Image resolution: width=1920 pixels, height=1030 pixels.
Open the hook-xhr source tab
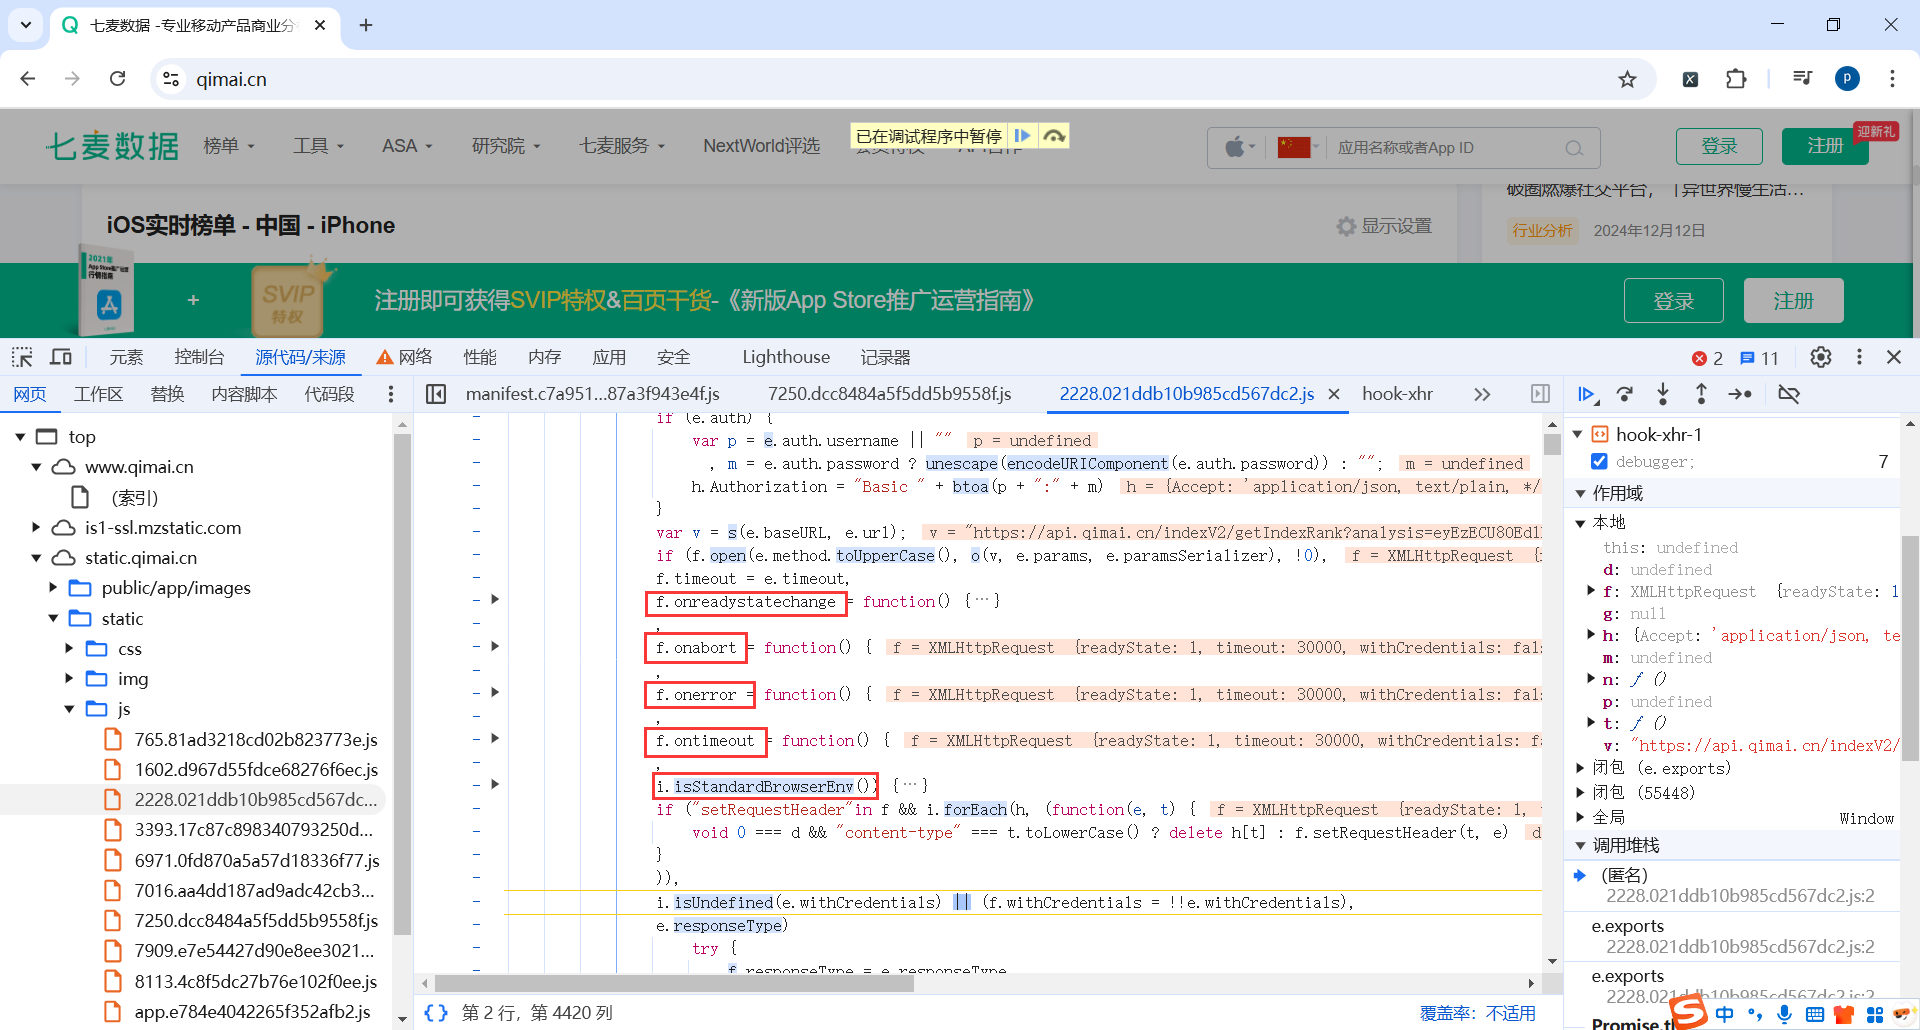(1397, 394)
